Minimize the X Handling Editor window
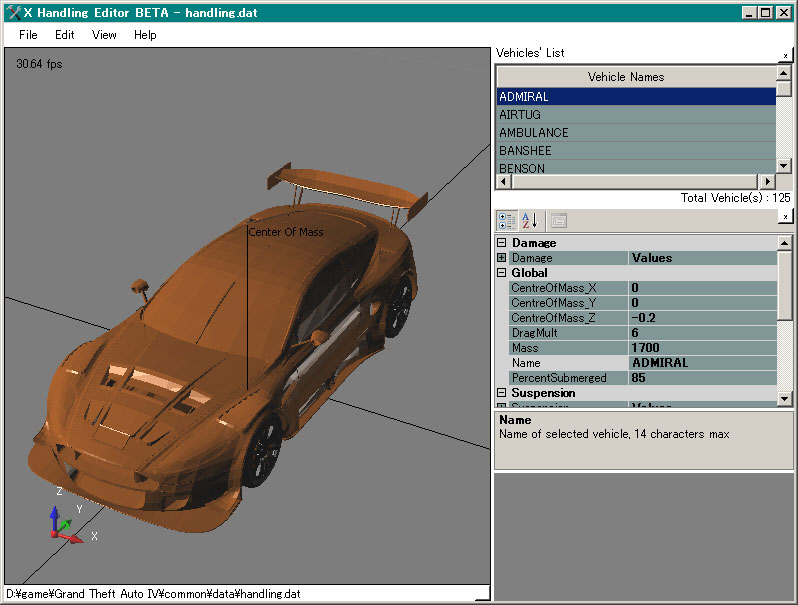 coord(749,13)
